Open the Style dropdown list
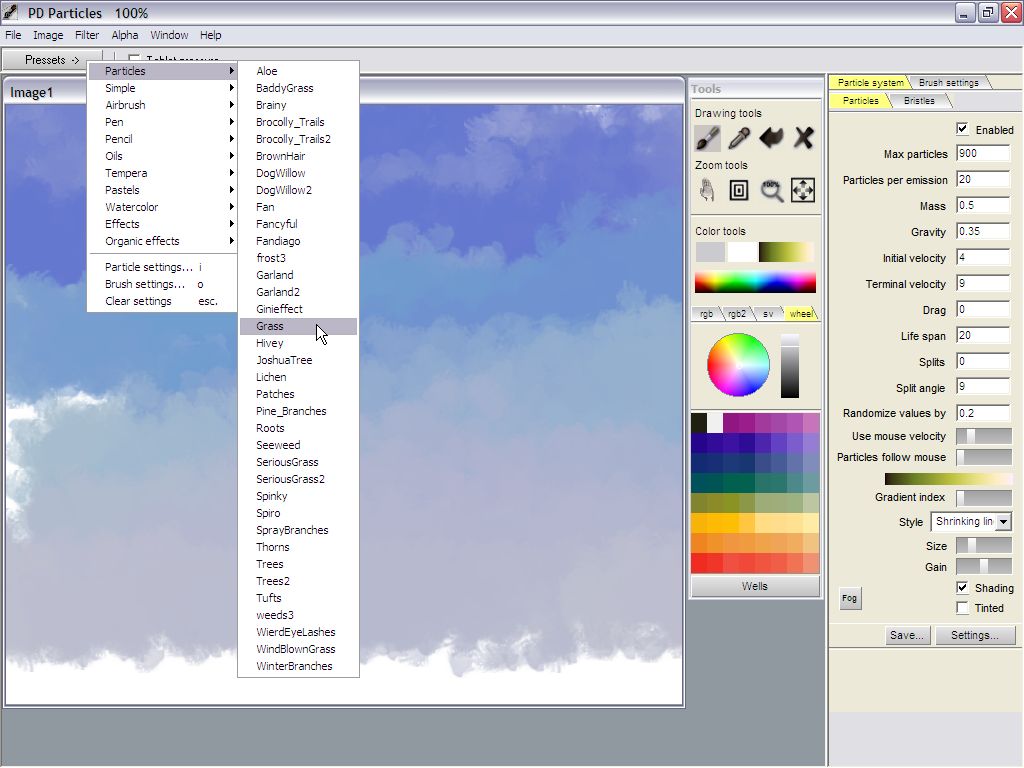Viewport: 1024px width, 768px height. [1003, 522]
